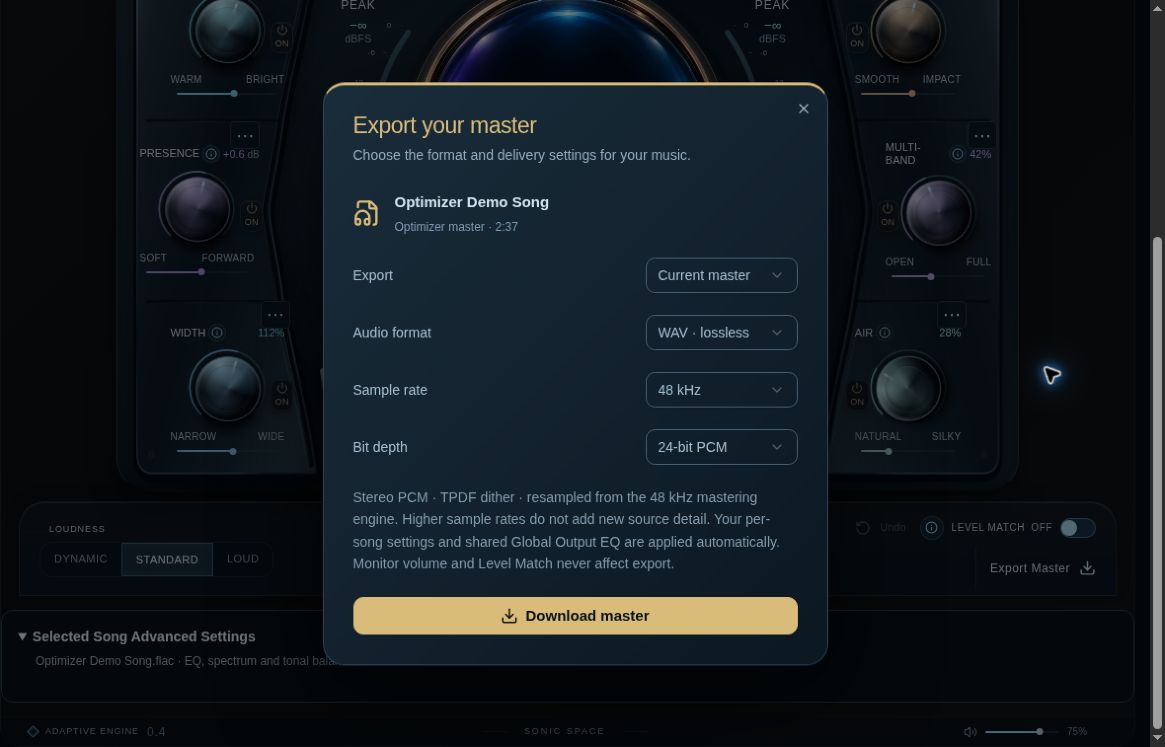
Task: Adjust the Open to Full slider
Action: coord(938,277)
